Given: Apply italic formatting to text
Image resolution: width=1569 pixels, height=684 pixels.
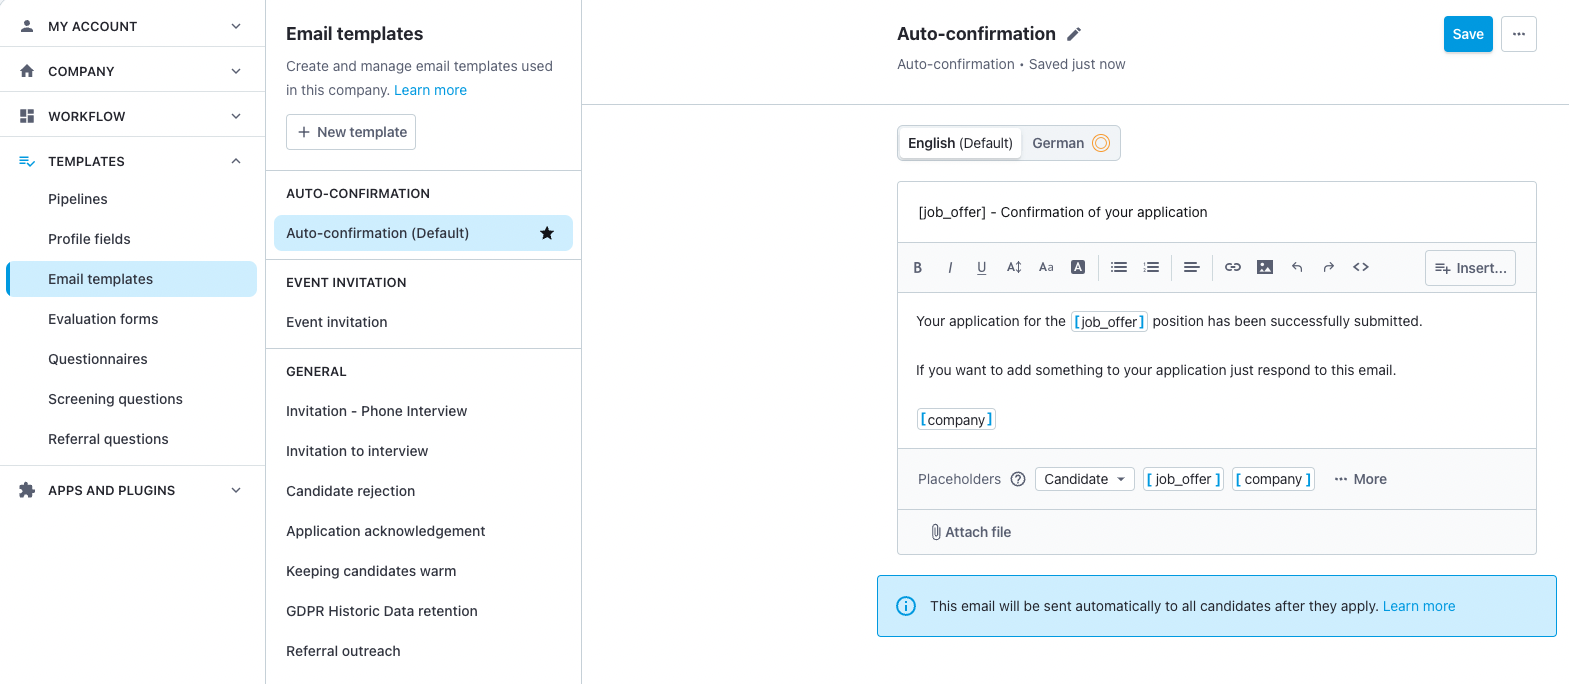Looking at the screenshot, I should (950, 267).
